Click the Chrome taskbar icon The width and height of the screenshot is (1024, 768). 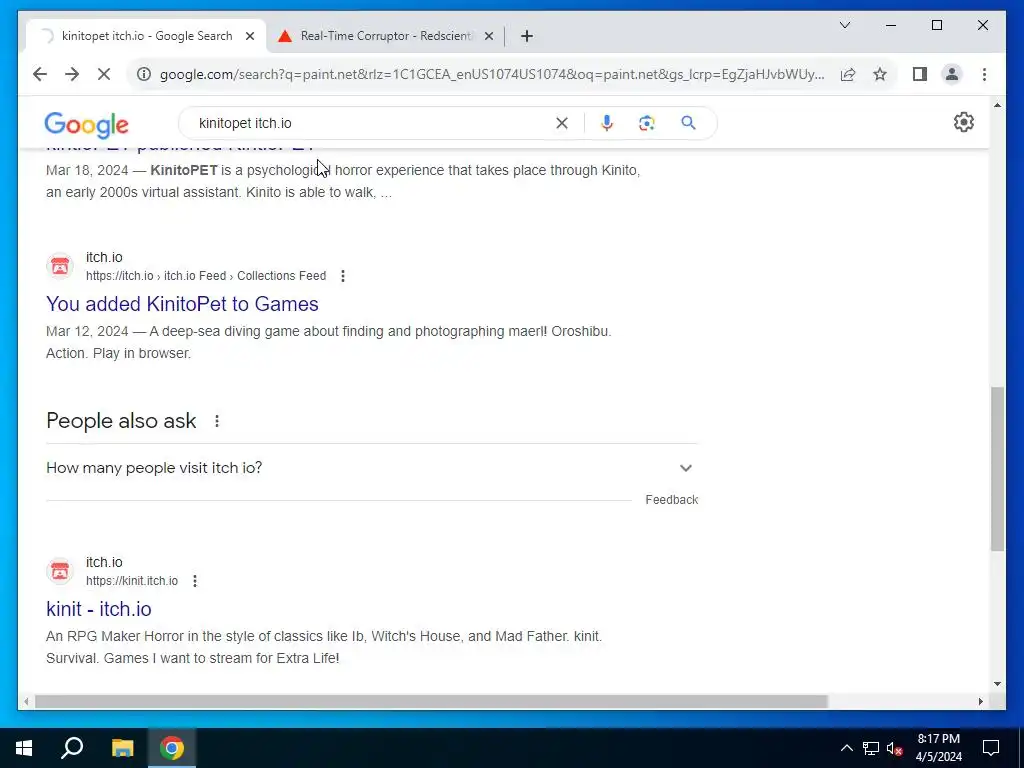tap(172, 748)
